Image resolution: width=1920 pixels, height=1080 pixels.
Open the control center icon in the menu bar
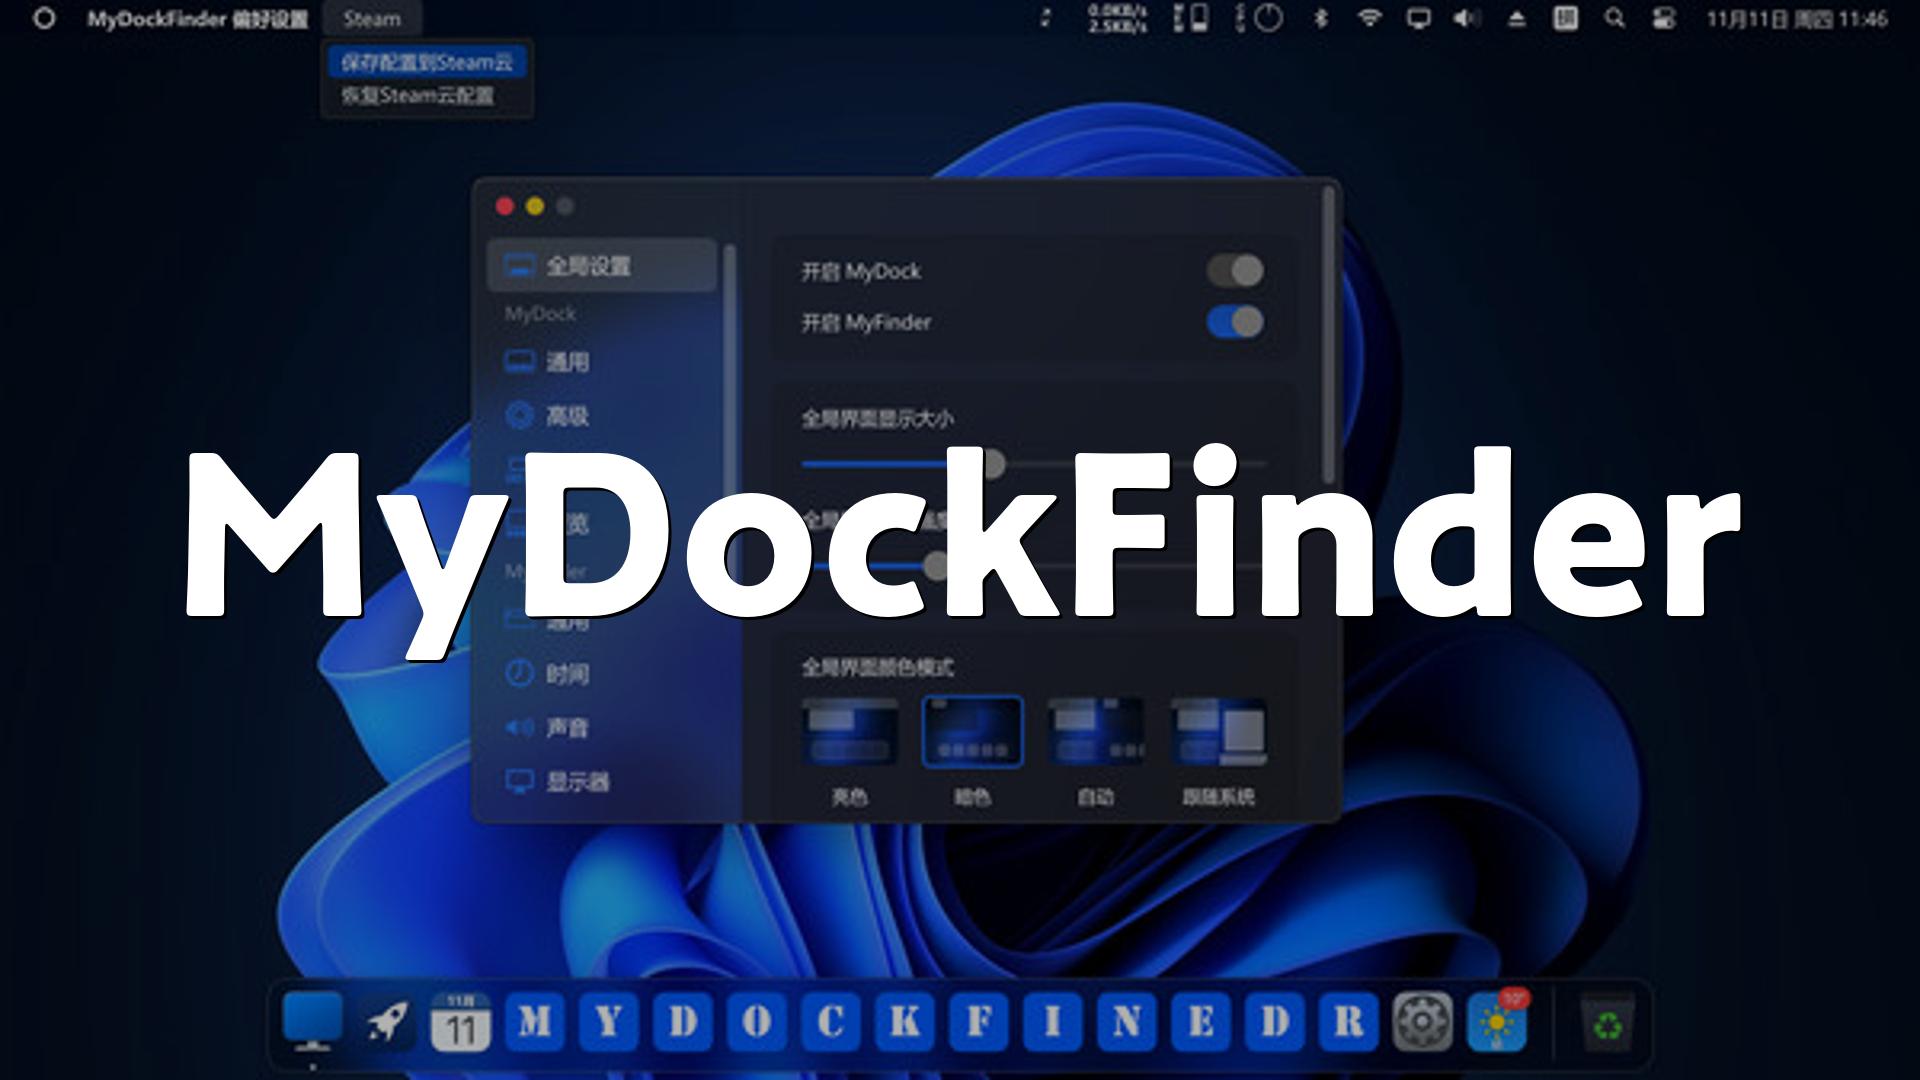pyautogui.click(x=1664, y=18)
